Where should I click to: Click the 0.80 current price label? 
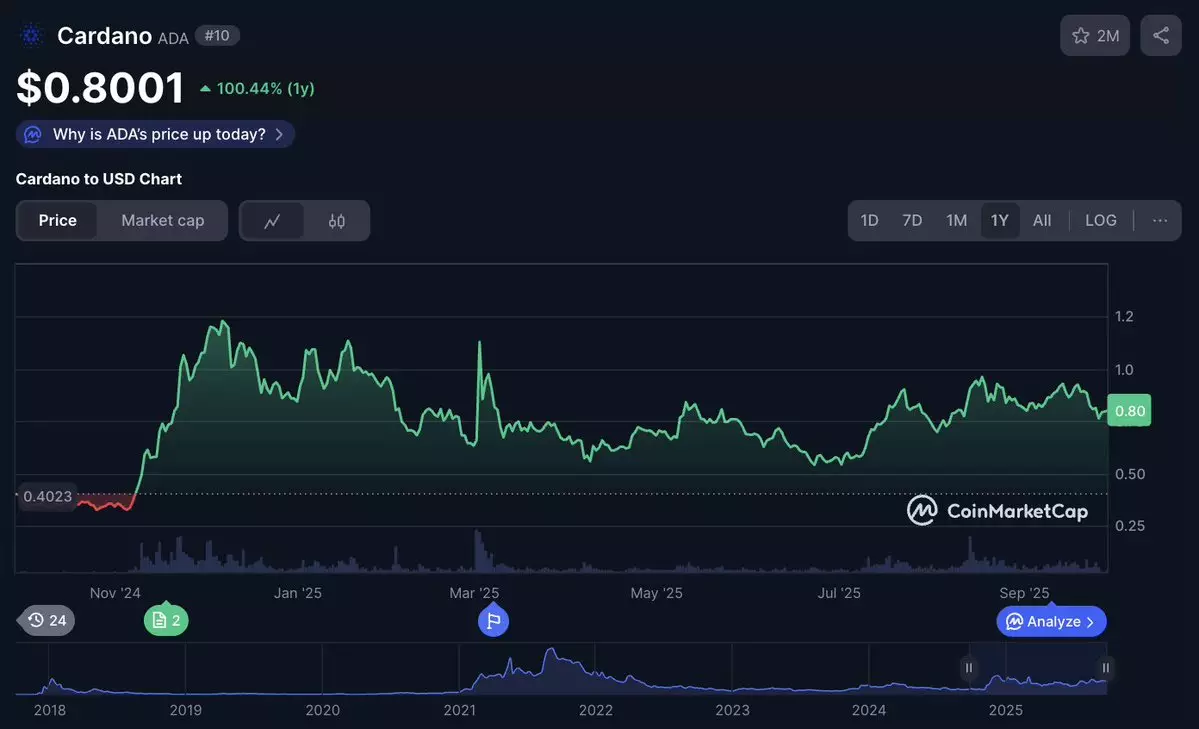(1129, 411)
